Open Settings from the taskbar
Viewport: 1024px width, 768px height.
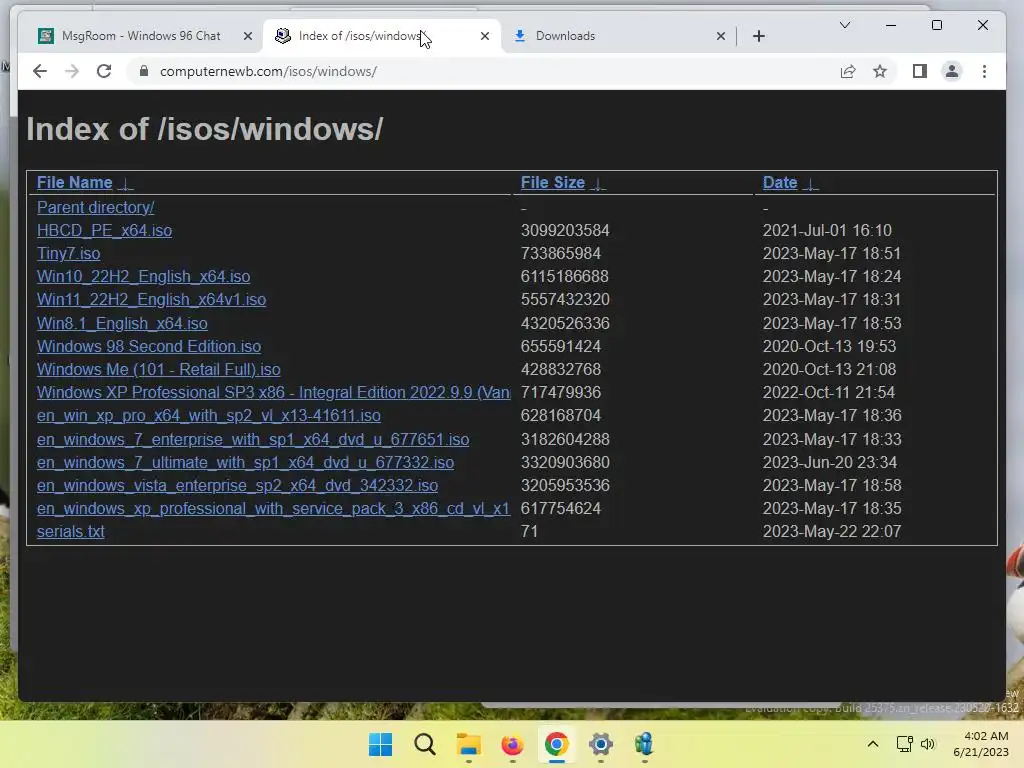(600, 744)
